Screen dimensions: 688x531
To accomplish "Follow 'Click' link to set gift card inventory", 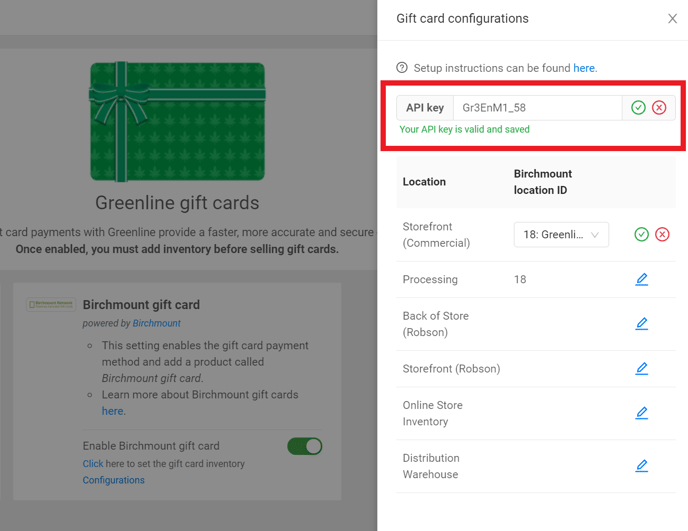I will [92, 464].
